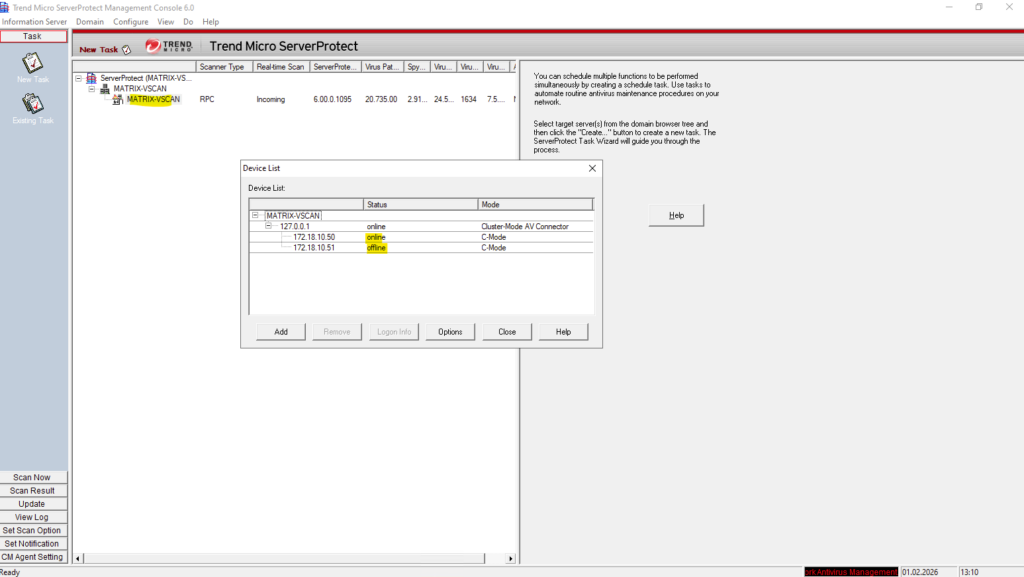Click the application icon in the title bar
This screenshot has height=577, width=1024.
pos(6,7)
